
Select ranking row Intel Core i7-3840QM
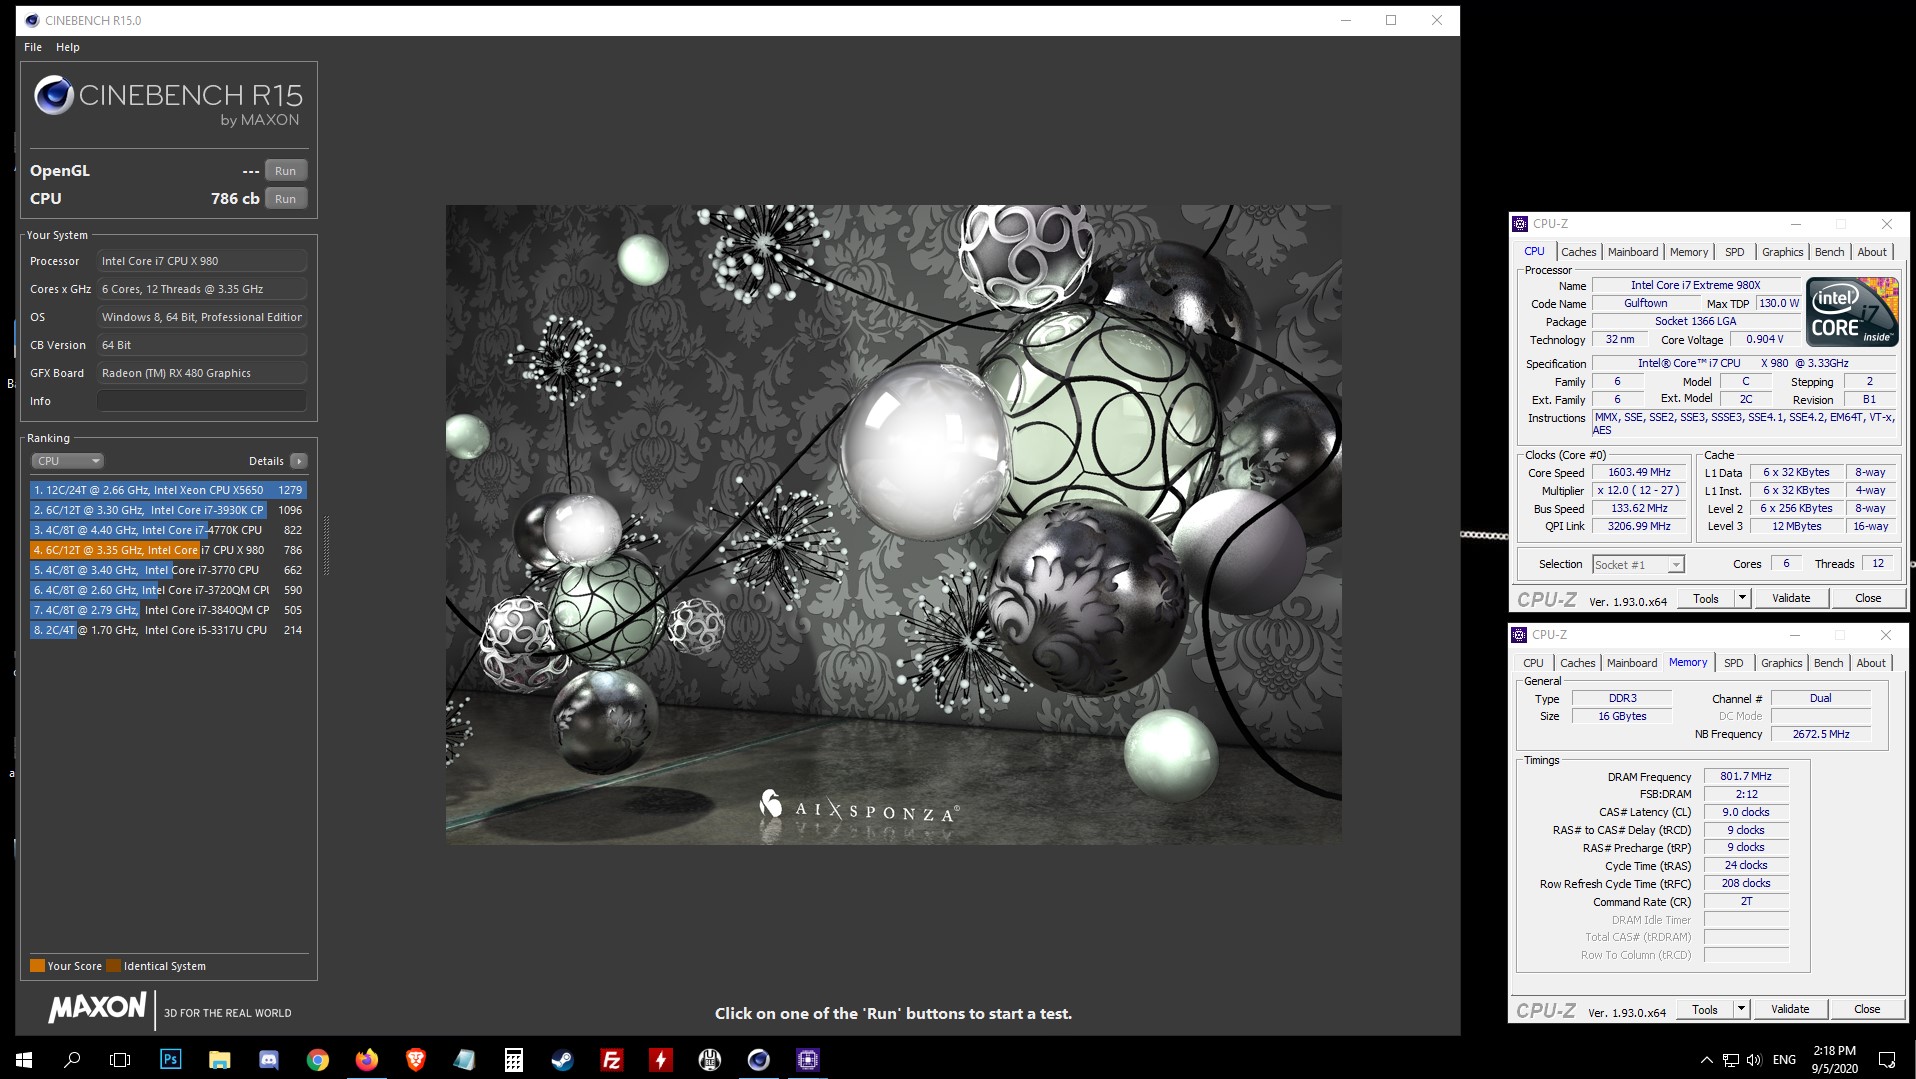(168, 610)
